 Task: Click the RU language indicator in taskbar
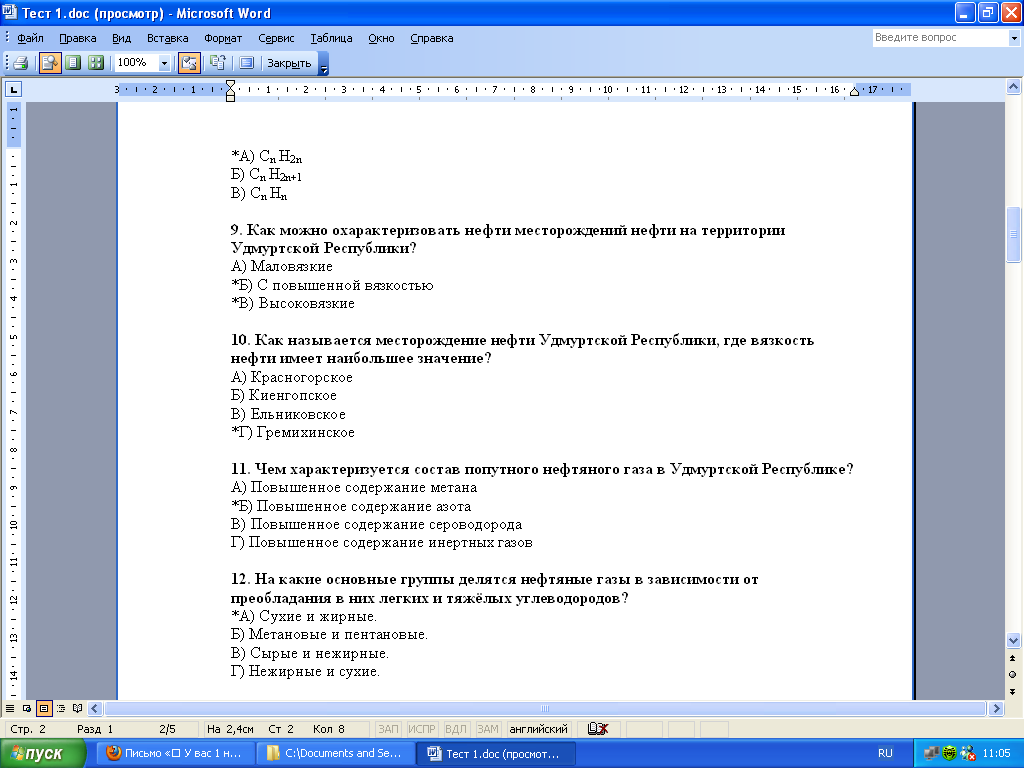click(885, 753)
